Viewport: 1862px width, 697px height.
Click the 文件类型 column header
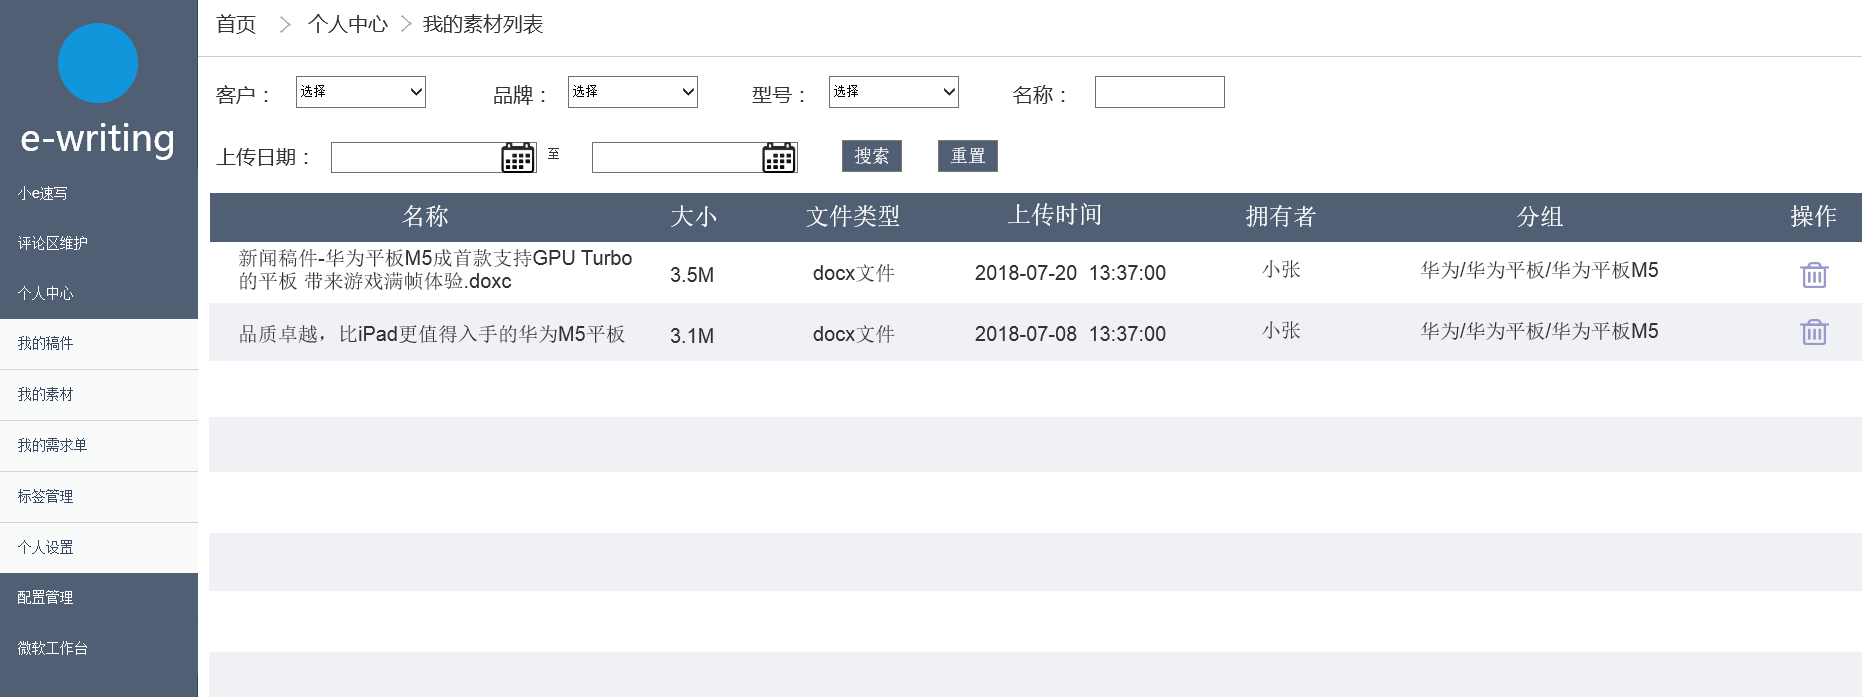(x=853, y=216)
